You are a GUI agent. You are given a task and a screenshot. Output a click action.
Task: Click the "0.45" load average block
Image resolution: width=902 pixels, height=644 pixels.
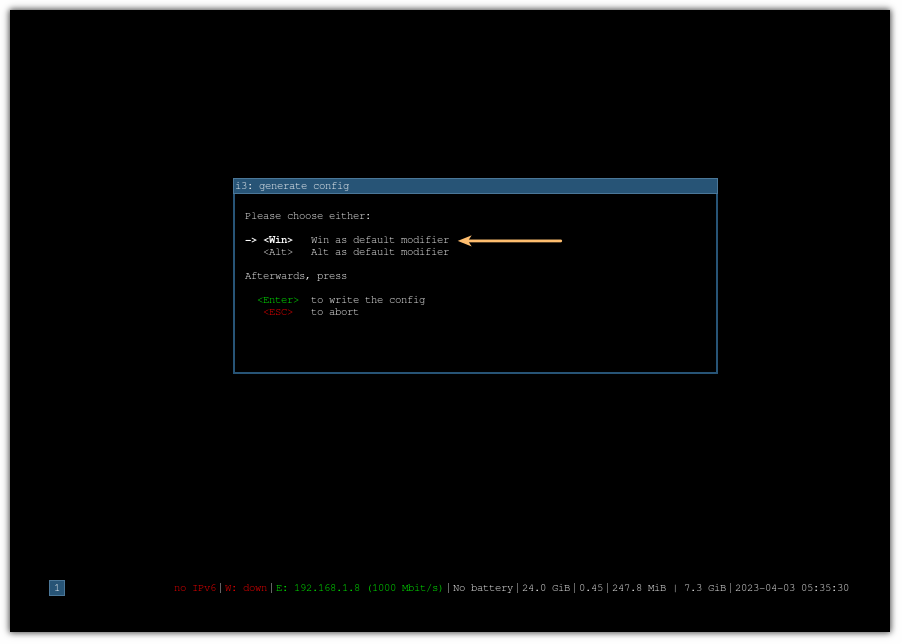click(x=591, y=588)
